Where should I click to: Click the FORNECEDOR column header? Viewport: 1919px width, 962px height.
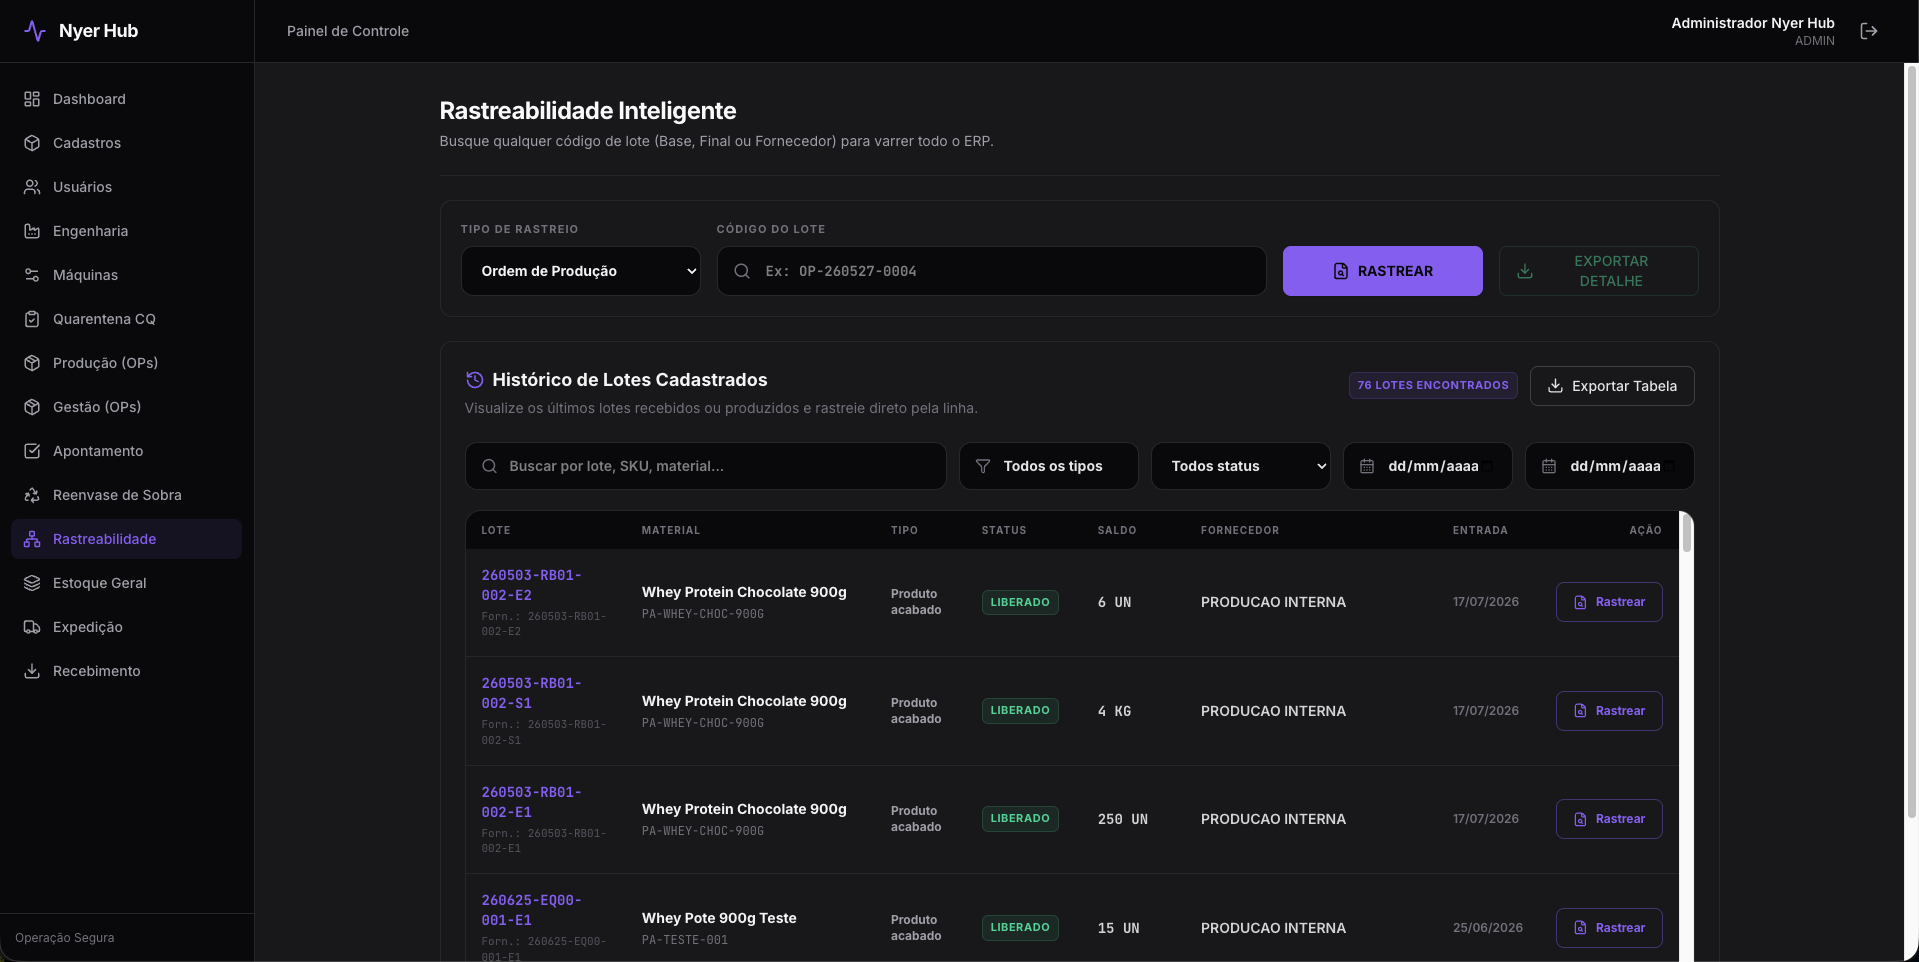click(x=1240, y=530)
